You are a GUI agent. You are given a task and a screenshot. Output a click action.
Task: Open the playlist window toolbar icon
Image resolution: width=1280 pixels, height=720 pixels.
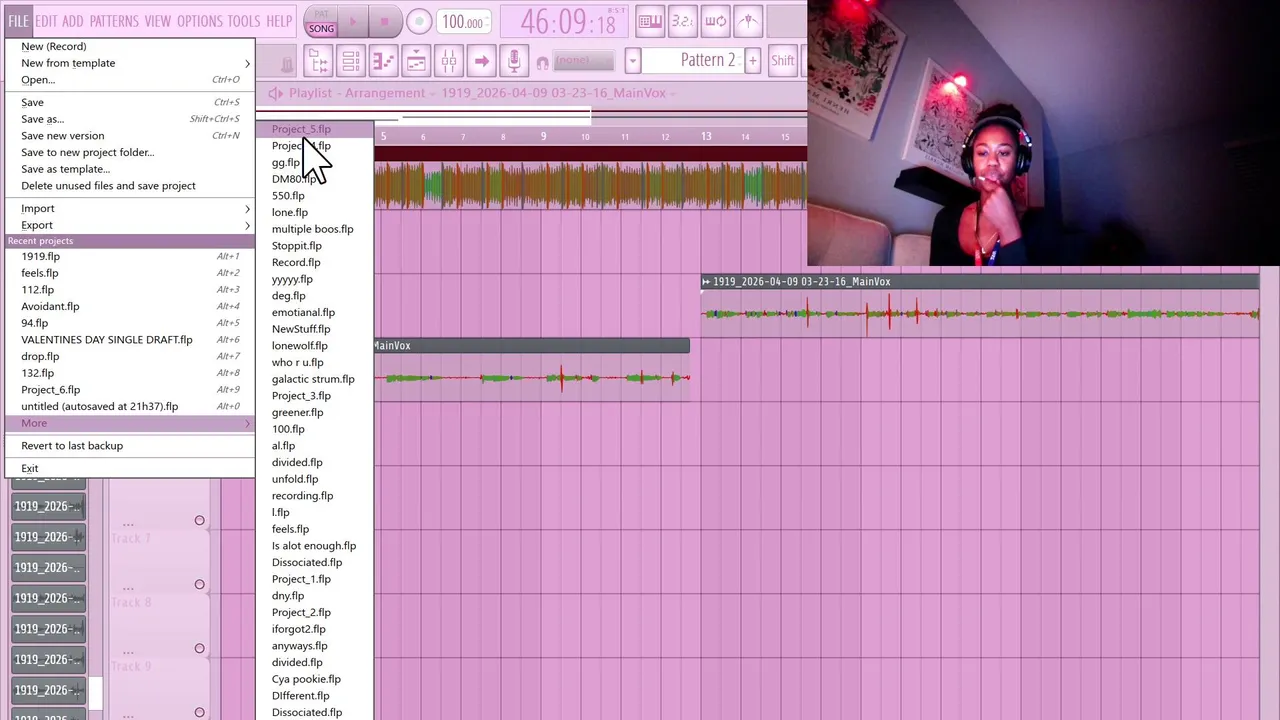click(416, 61)
